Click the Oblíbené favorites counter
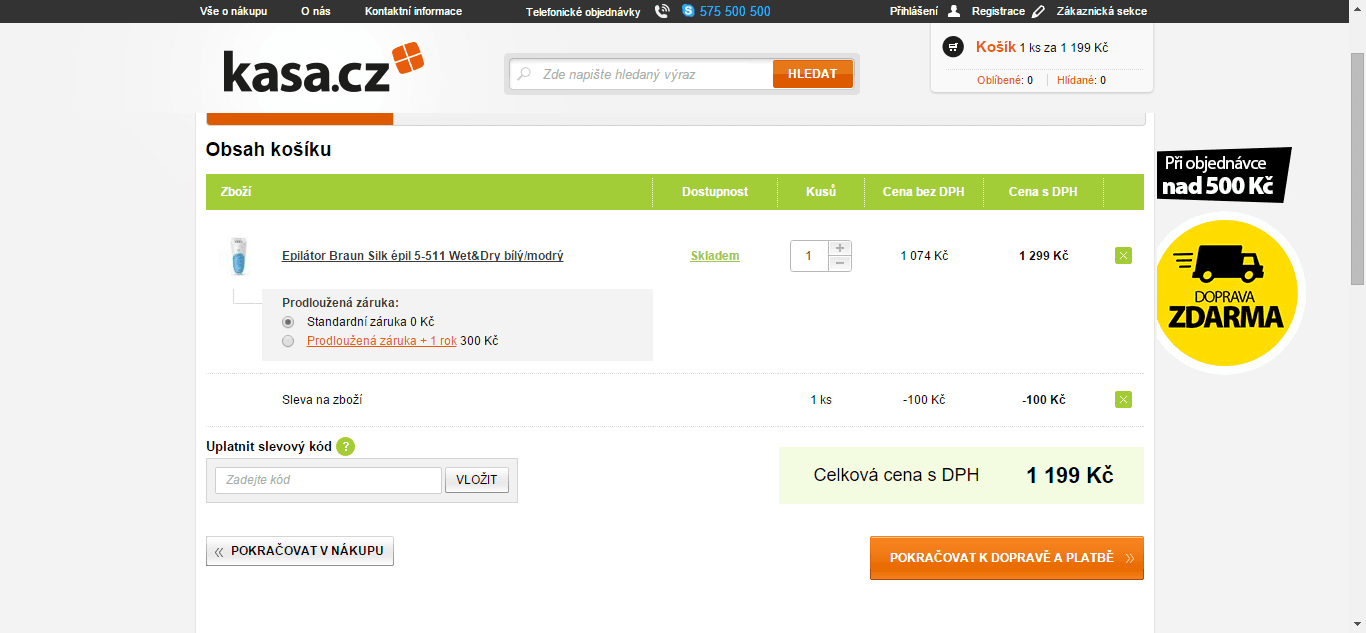The image size is (1366, 633). point(1005,80)
